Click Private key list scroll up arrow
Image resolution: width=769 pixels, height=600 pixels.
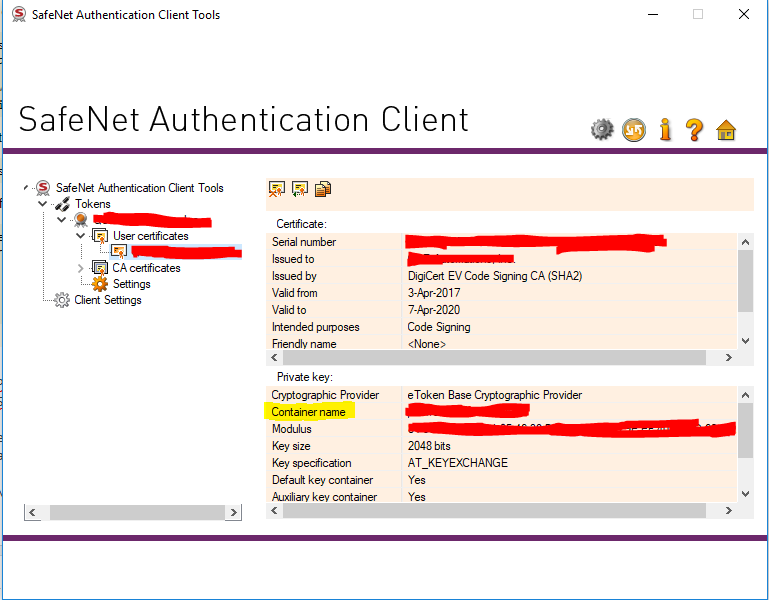pyautogui.click(x=745, y=395)
